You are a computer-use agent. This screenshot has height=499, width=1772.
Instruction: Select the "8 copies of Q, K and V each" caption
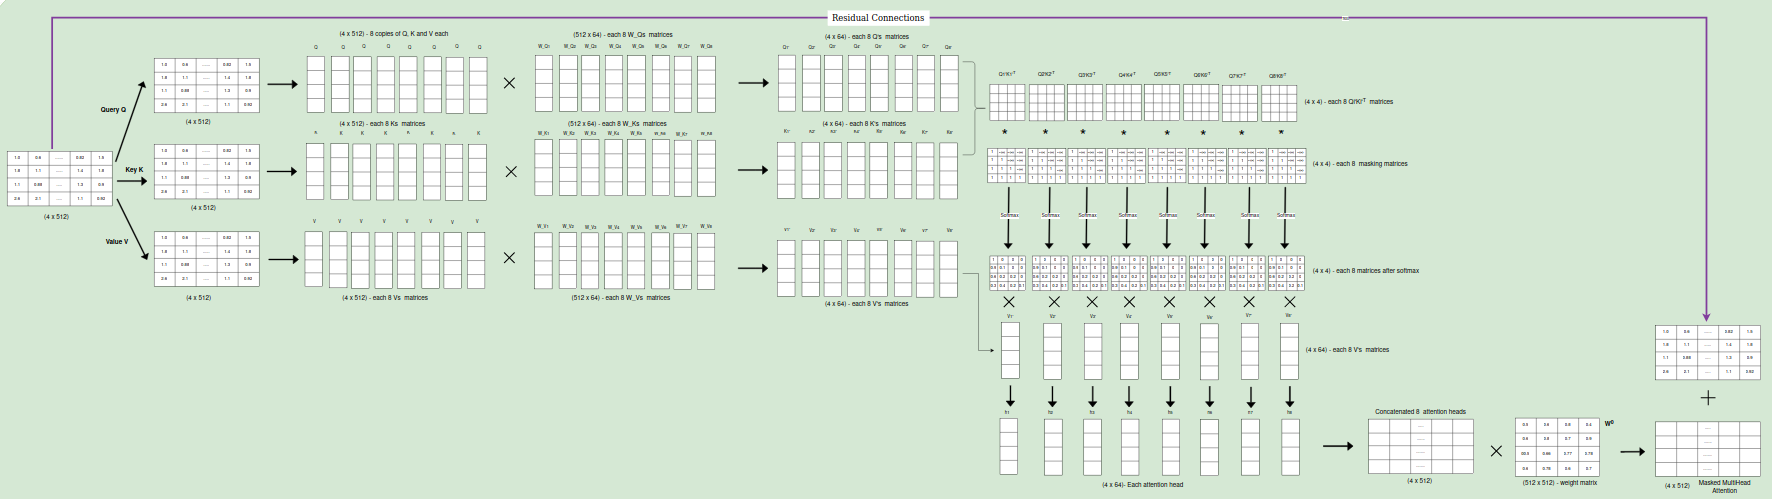[x=393, y=34]
